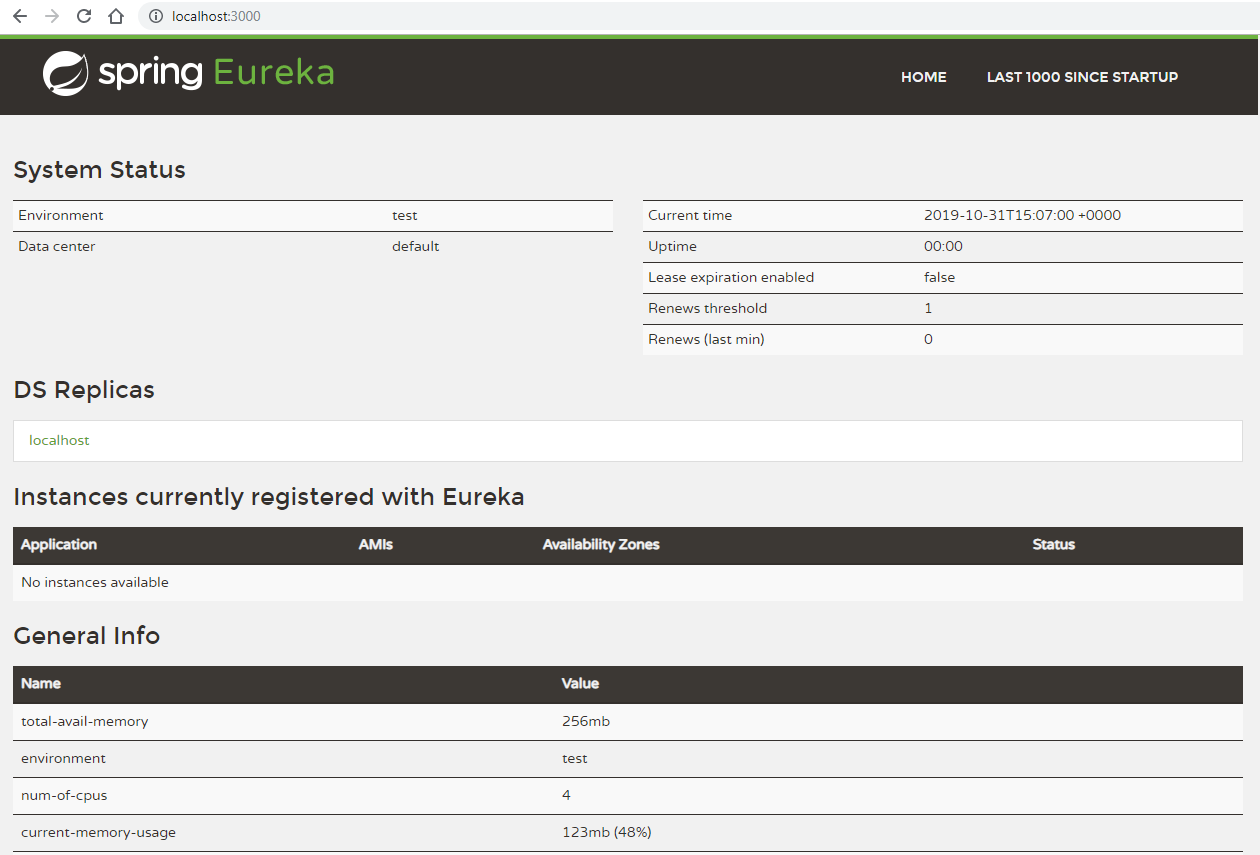Screen dimensions: 1260x855
Task: Click the page refresh icon
Action: (x=83, y=16)
